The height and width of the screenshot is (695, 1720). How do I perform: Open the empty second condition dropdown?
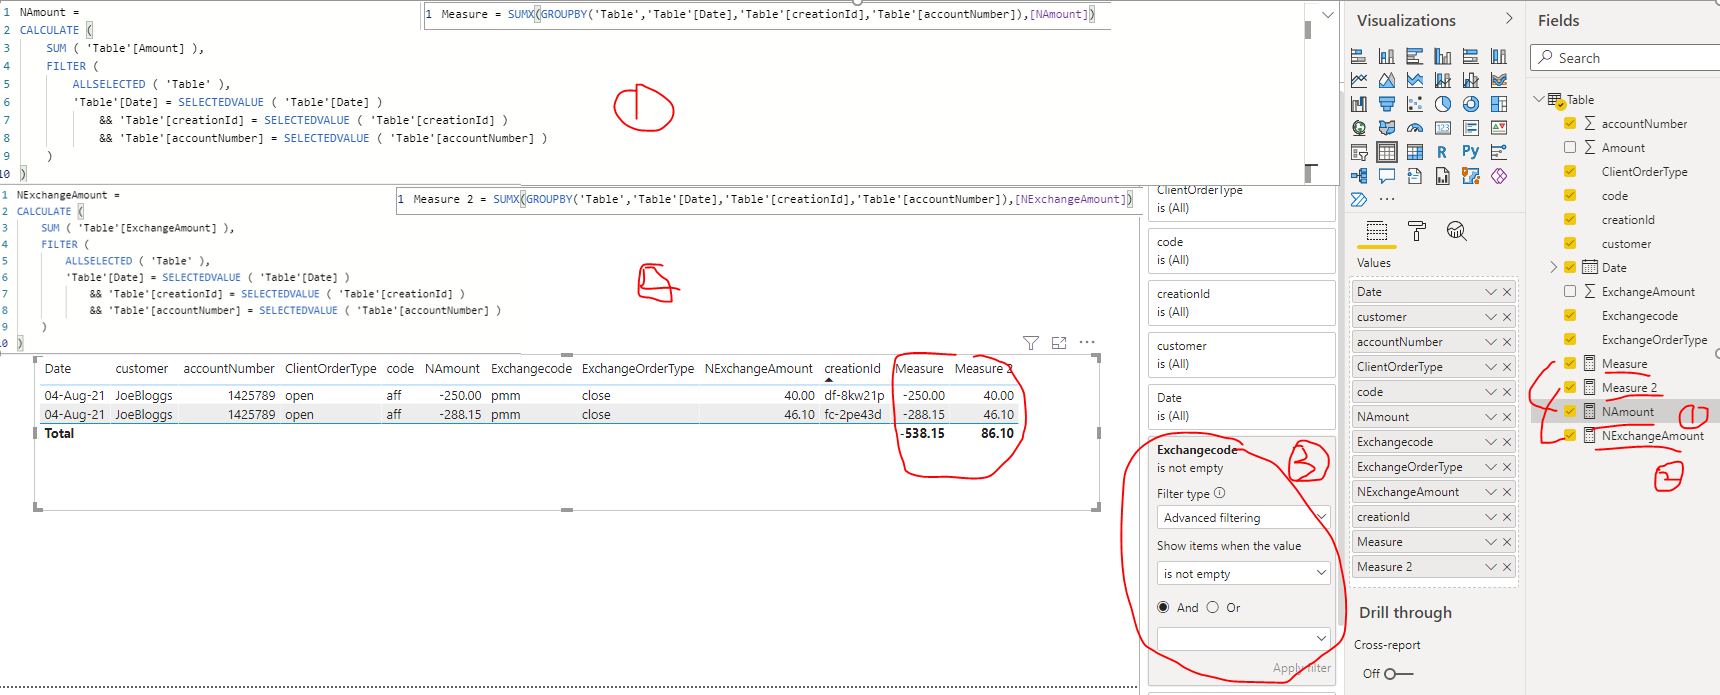[1244, 638]
